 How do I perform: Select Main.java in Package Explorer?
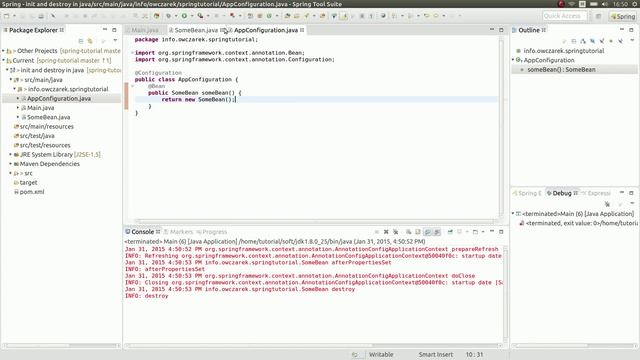40,108
